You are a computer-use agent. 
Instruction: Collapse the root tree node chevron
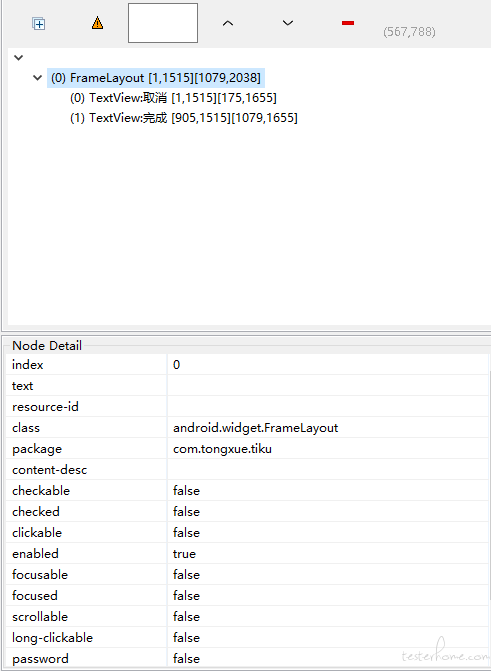[18, 57]
